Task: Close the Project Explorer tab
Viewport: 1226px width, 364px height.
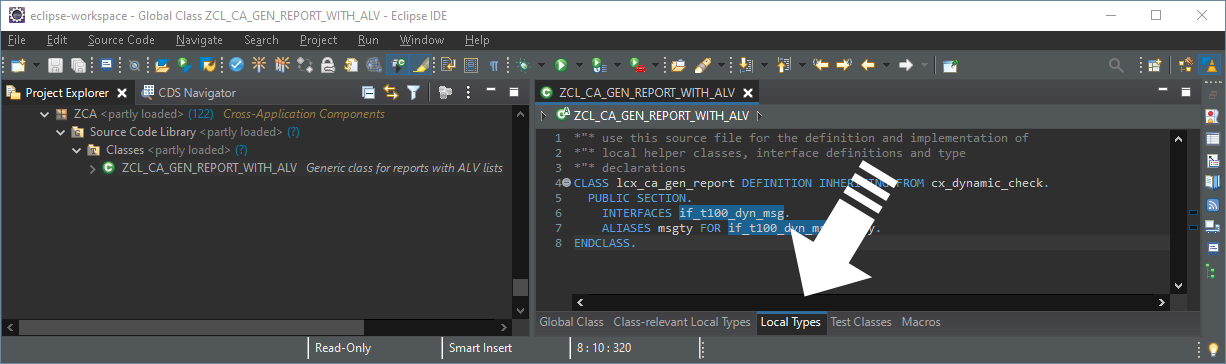Action: click(x=122, y=92)
